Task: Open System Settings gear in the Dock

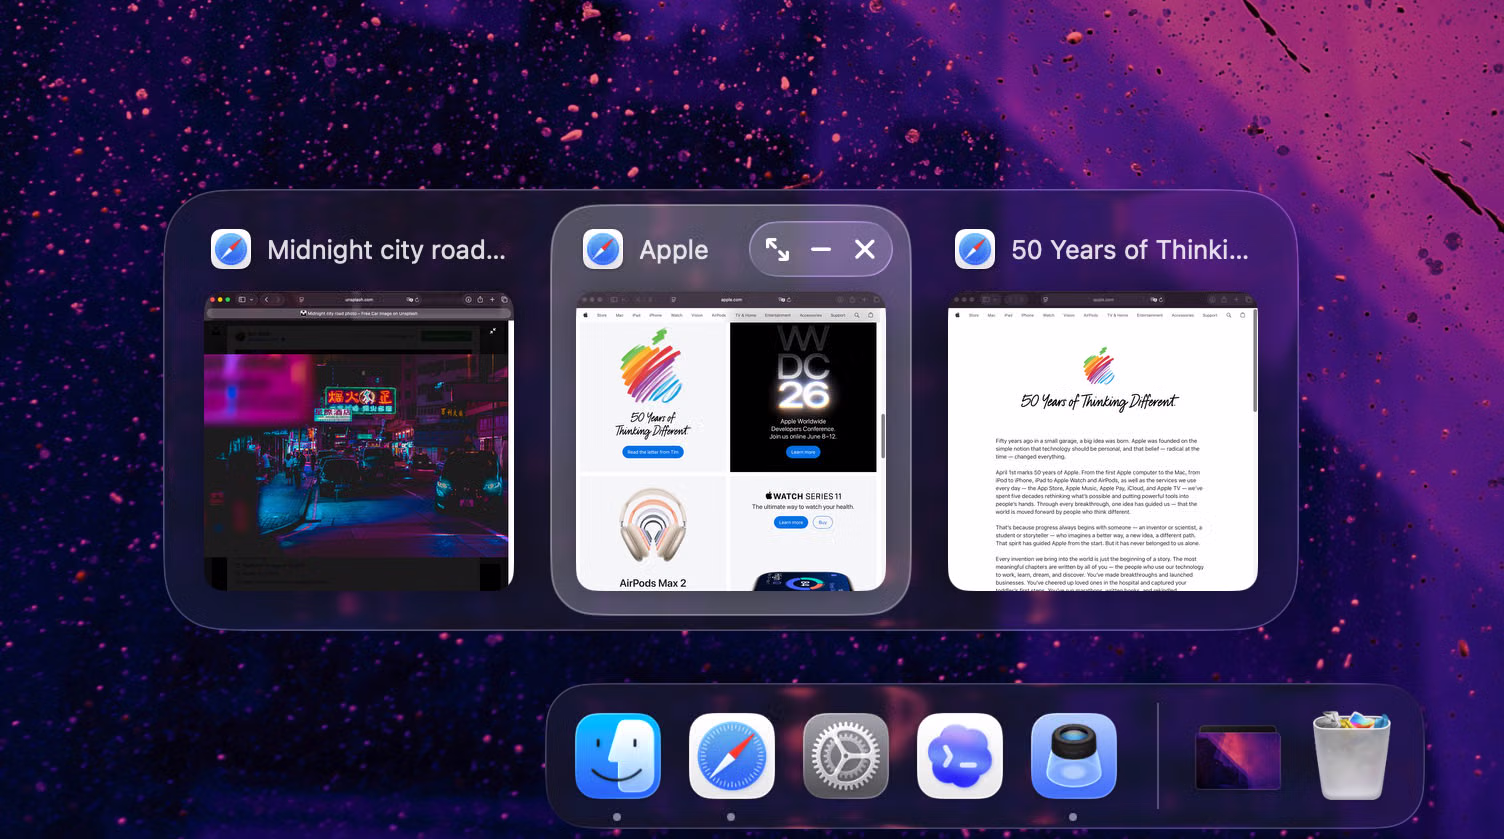Action: pos(846,756)
